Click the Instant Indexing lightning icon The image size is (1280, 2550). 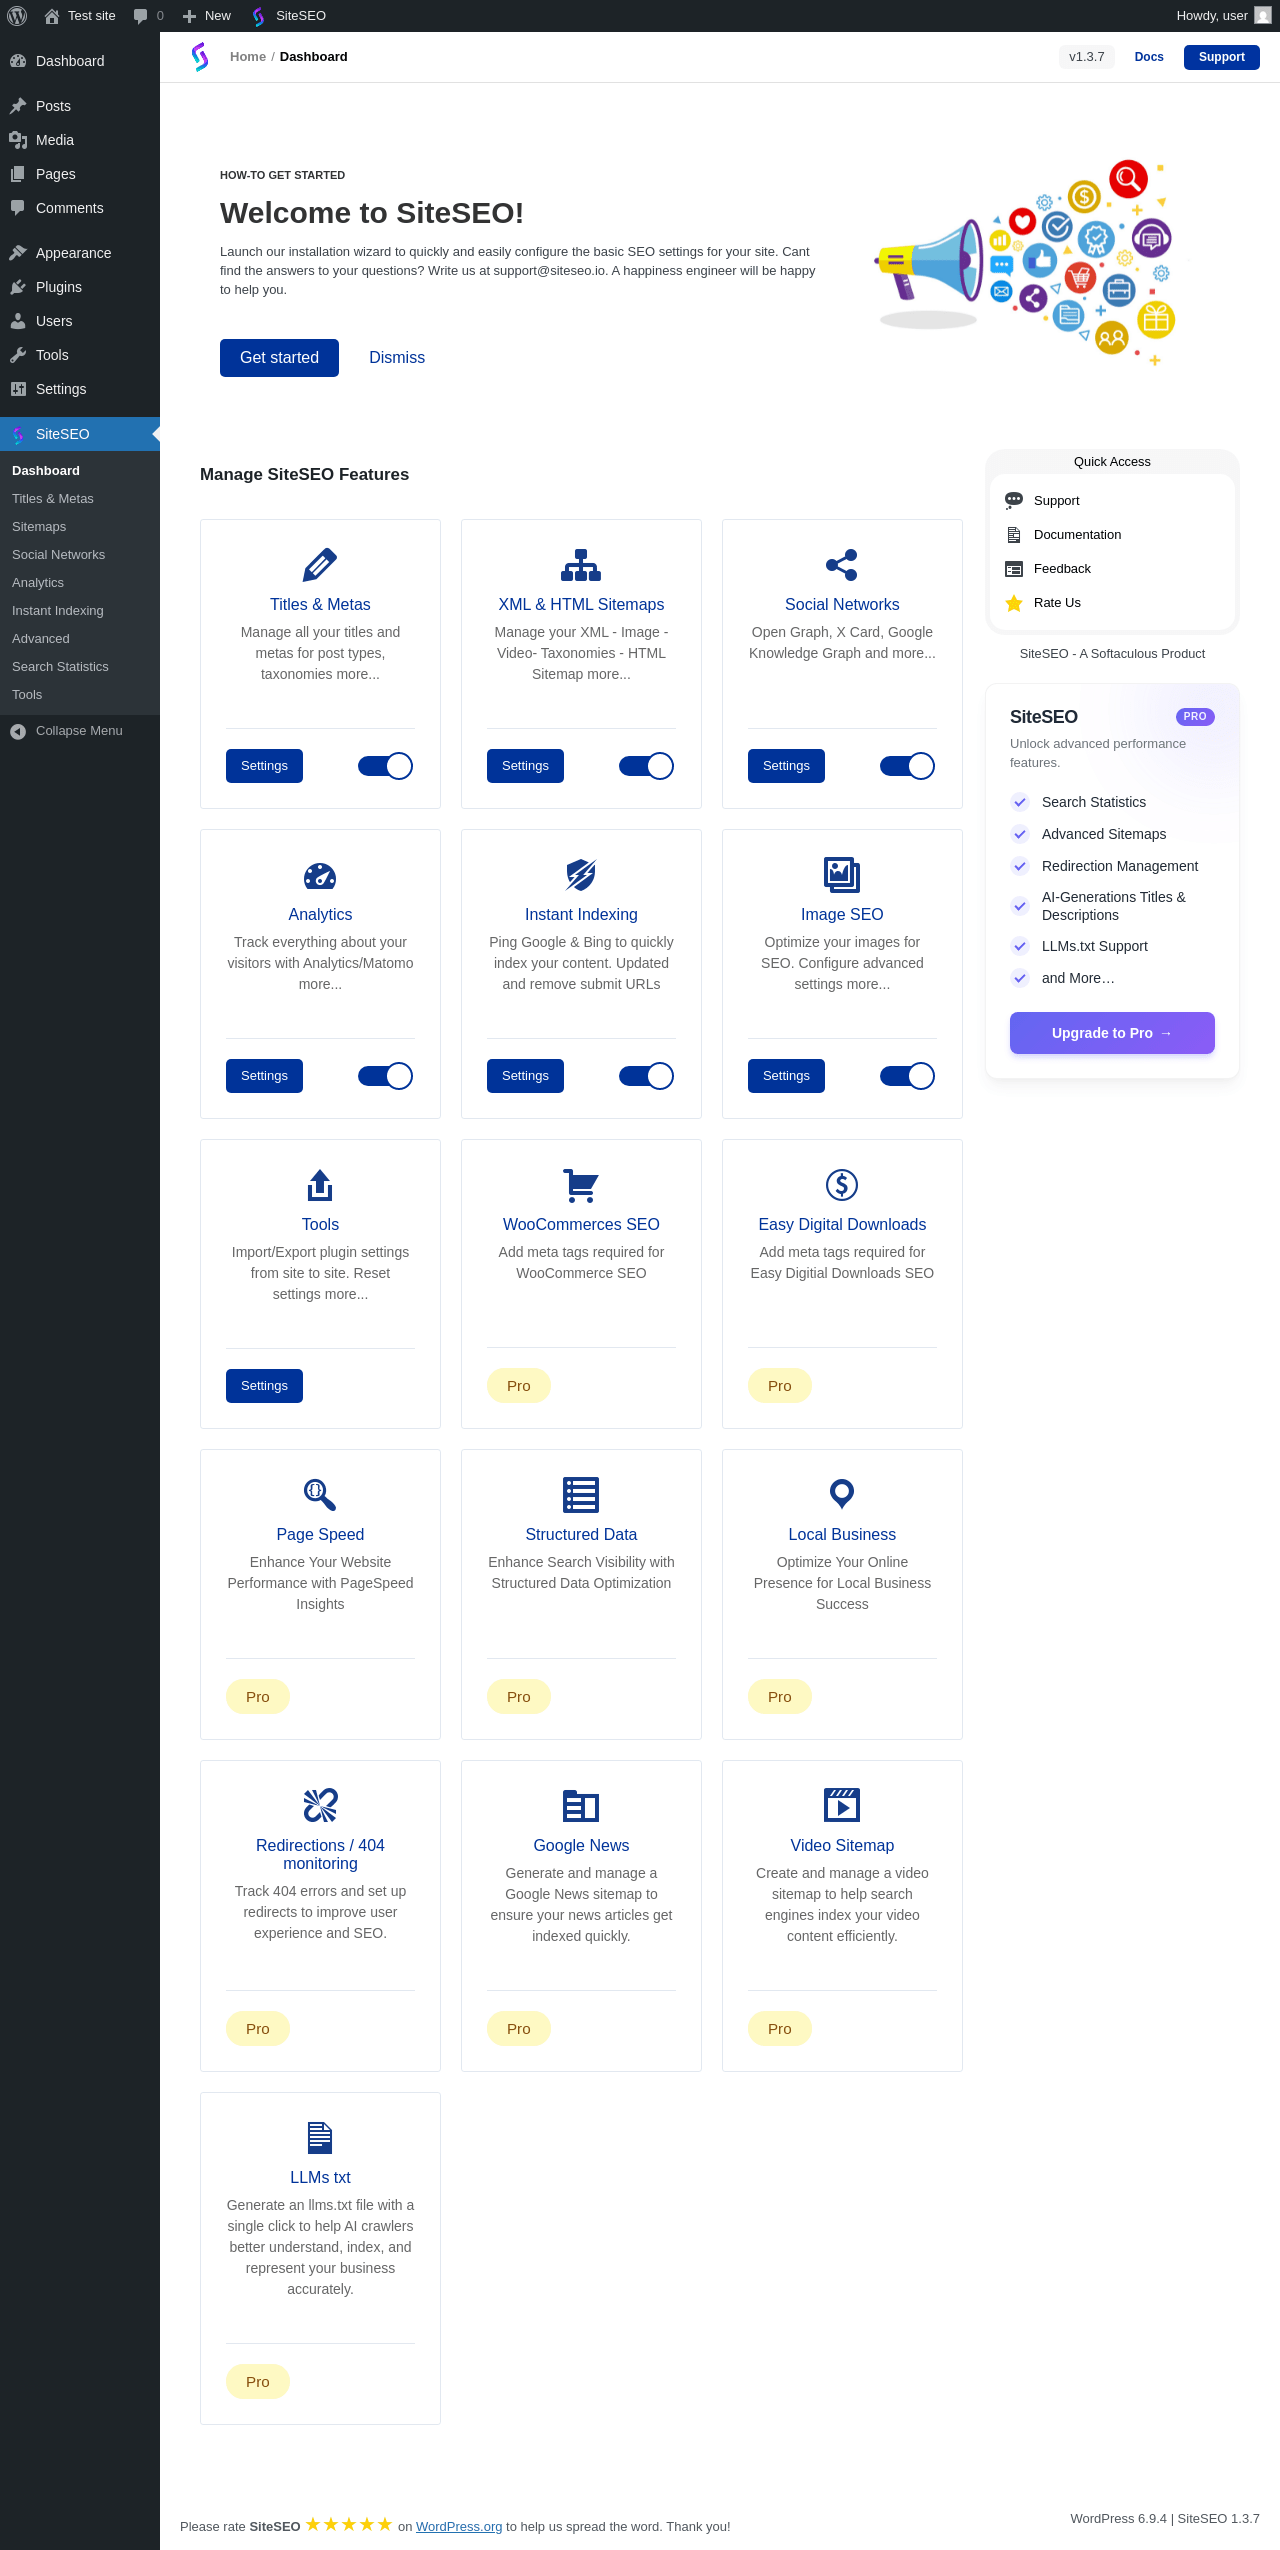click(581, 875)
